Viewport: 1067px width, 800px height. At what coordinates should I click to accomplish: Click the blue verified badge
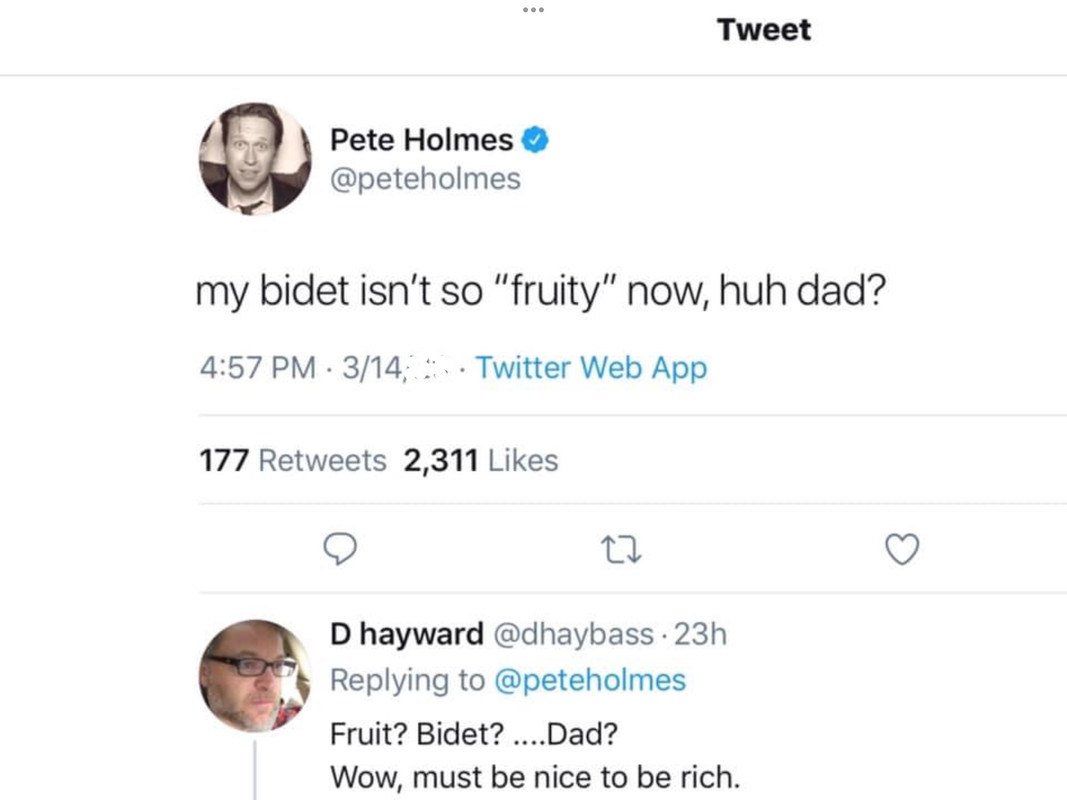(536, 141)
